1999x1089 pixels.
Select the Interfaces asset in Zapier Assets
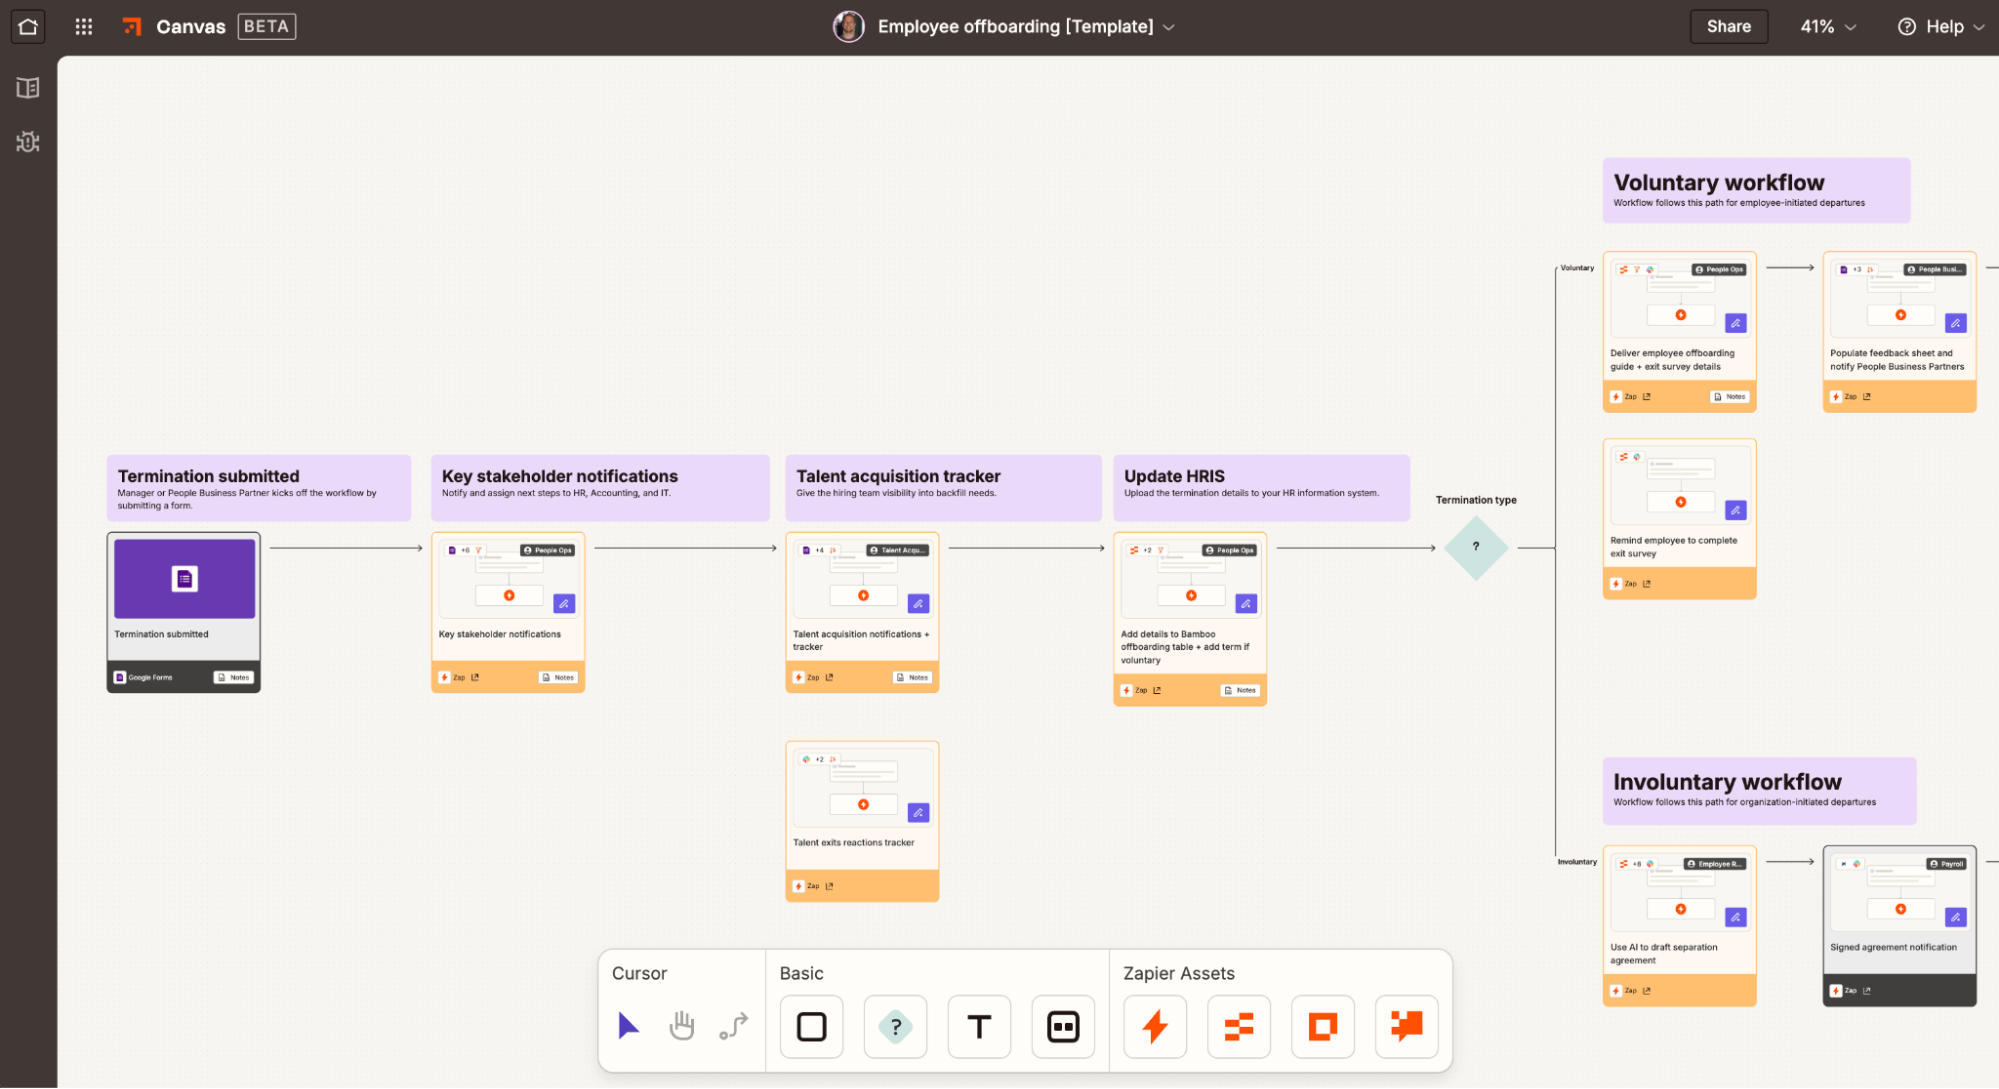click(x=1322, y=1026)
